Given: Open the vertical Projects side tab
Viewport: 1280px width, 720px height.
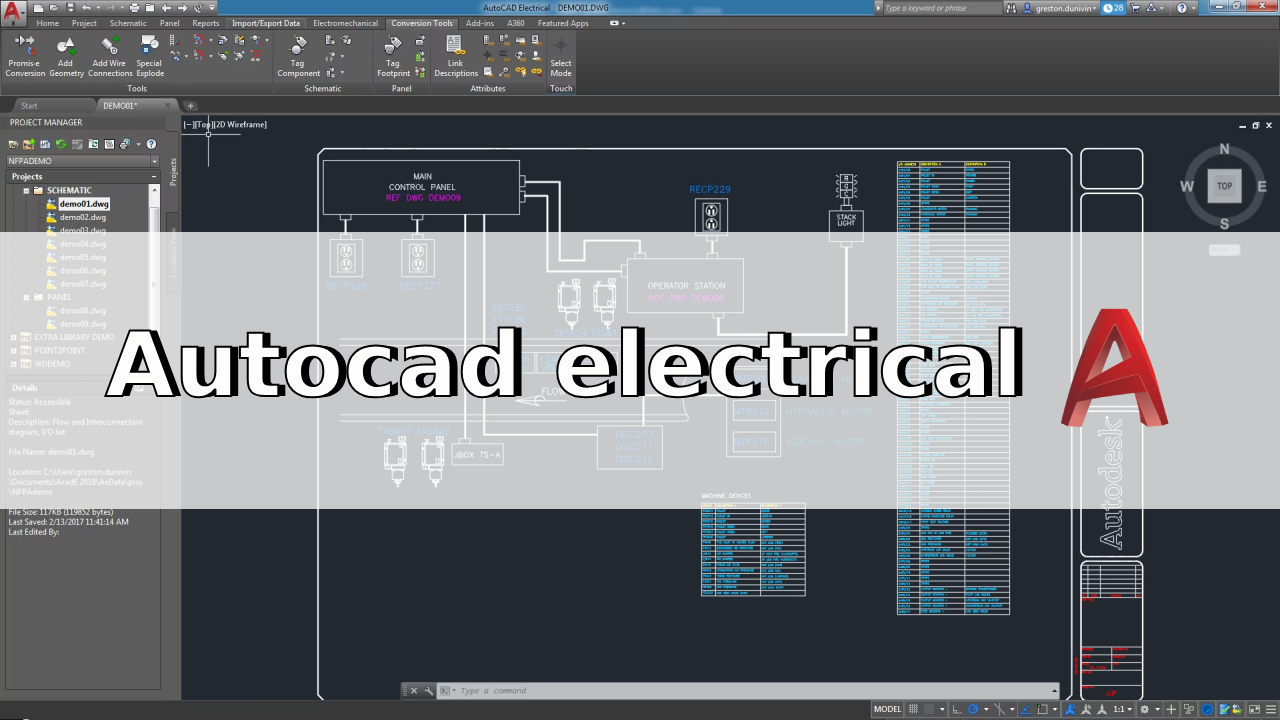Looking at the screenshot, I should 173,172.
